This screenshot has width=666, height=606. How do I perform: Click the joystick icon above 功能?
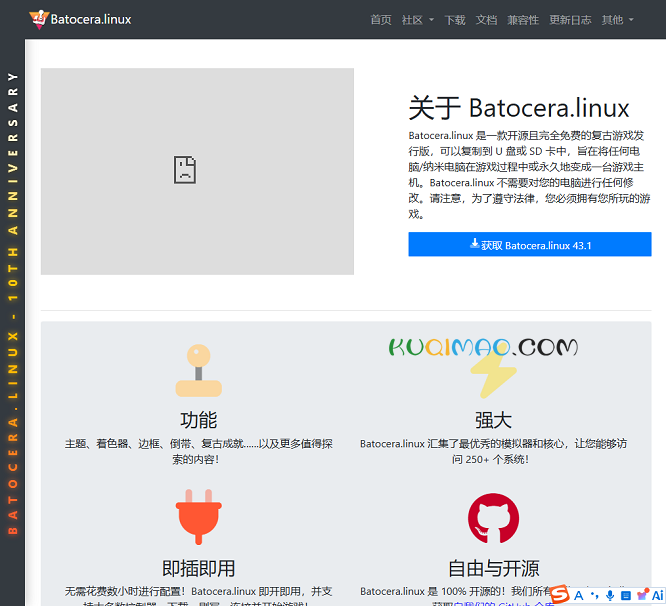pyautogui.click(x=198, y=370)
